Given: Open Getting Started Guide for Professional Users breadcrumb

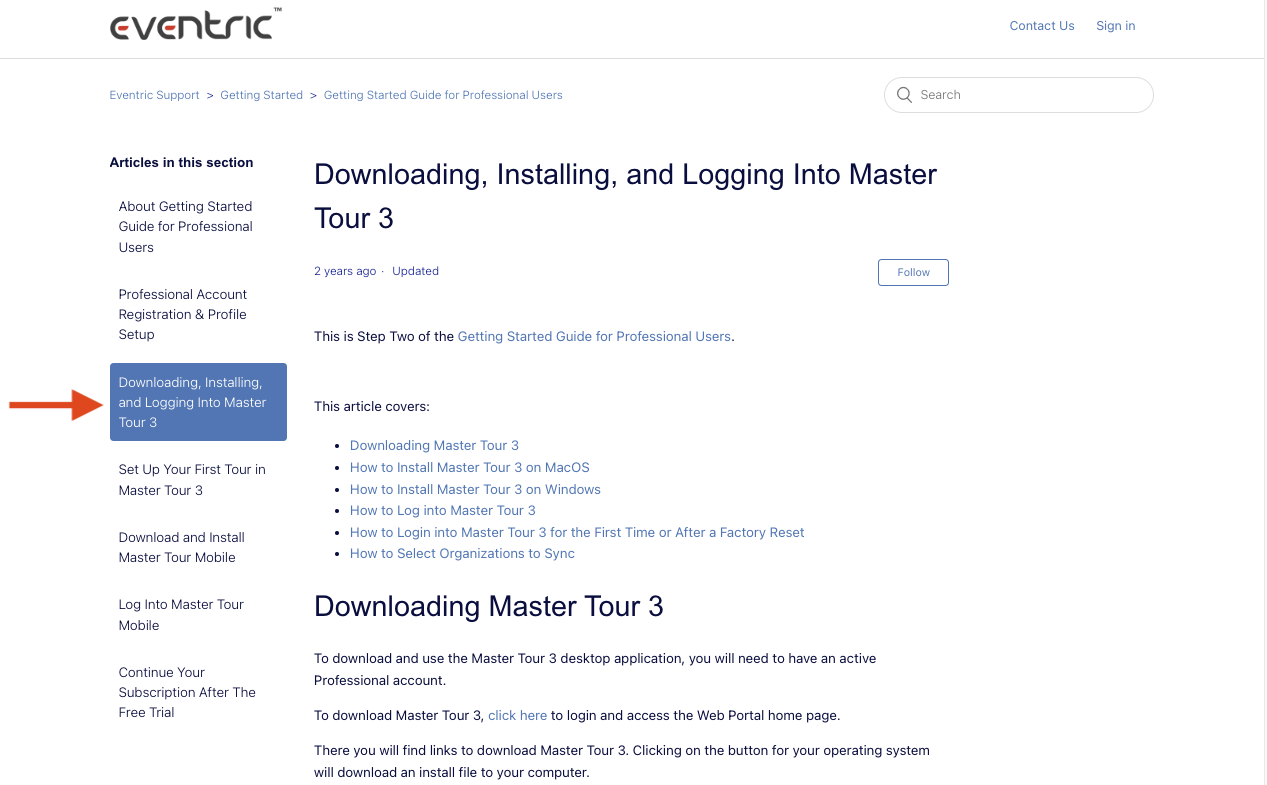Looking at the screenshot, I should click(x=443, y=95).
